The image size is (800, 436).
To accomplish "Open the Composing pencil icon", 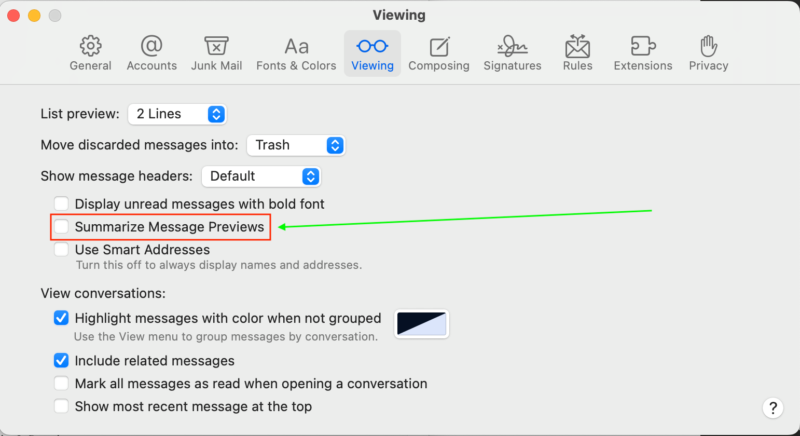I will coord(439,46).
